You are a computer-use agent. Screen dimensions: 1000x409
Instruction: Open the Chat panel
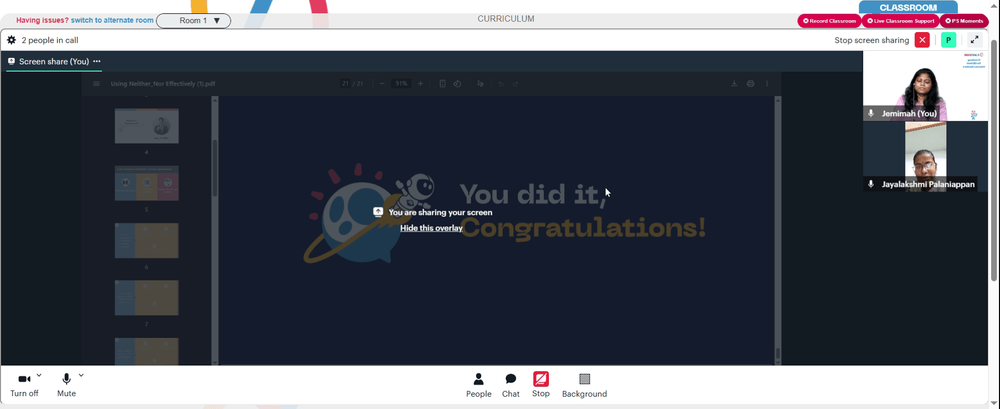click(x=511, y=385)
